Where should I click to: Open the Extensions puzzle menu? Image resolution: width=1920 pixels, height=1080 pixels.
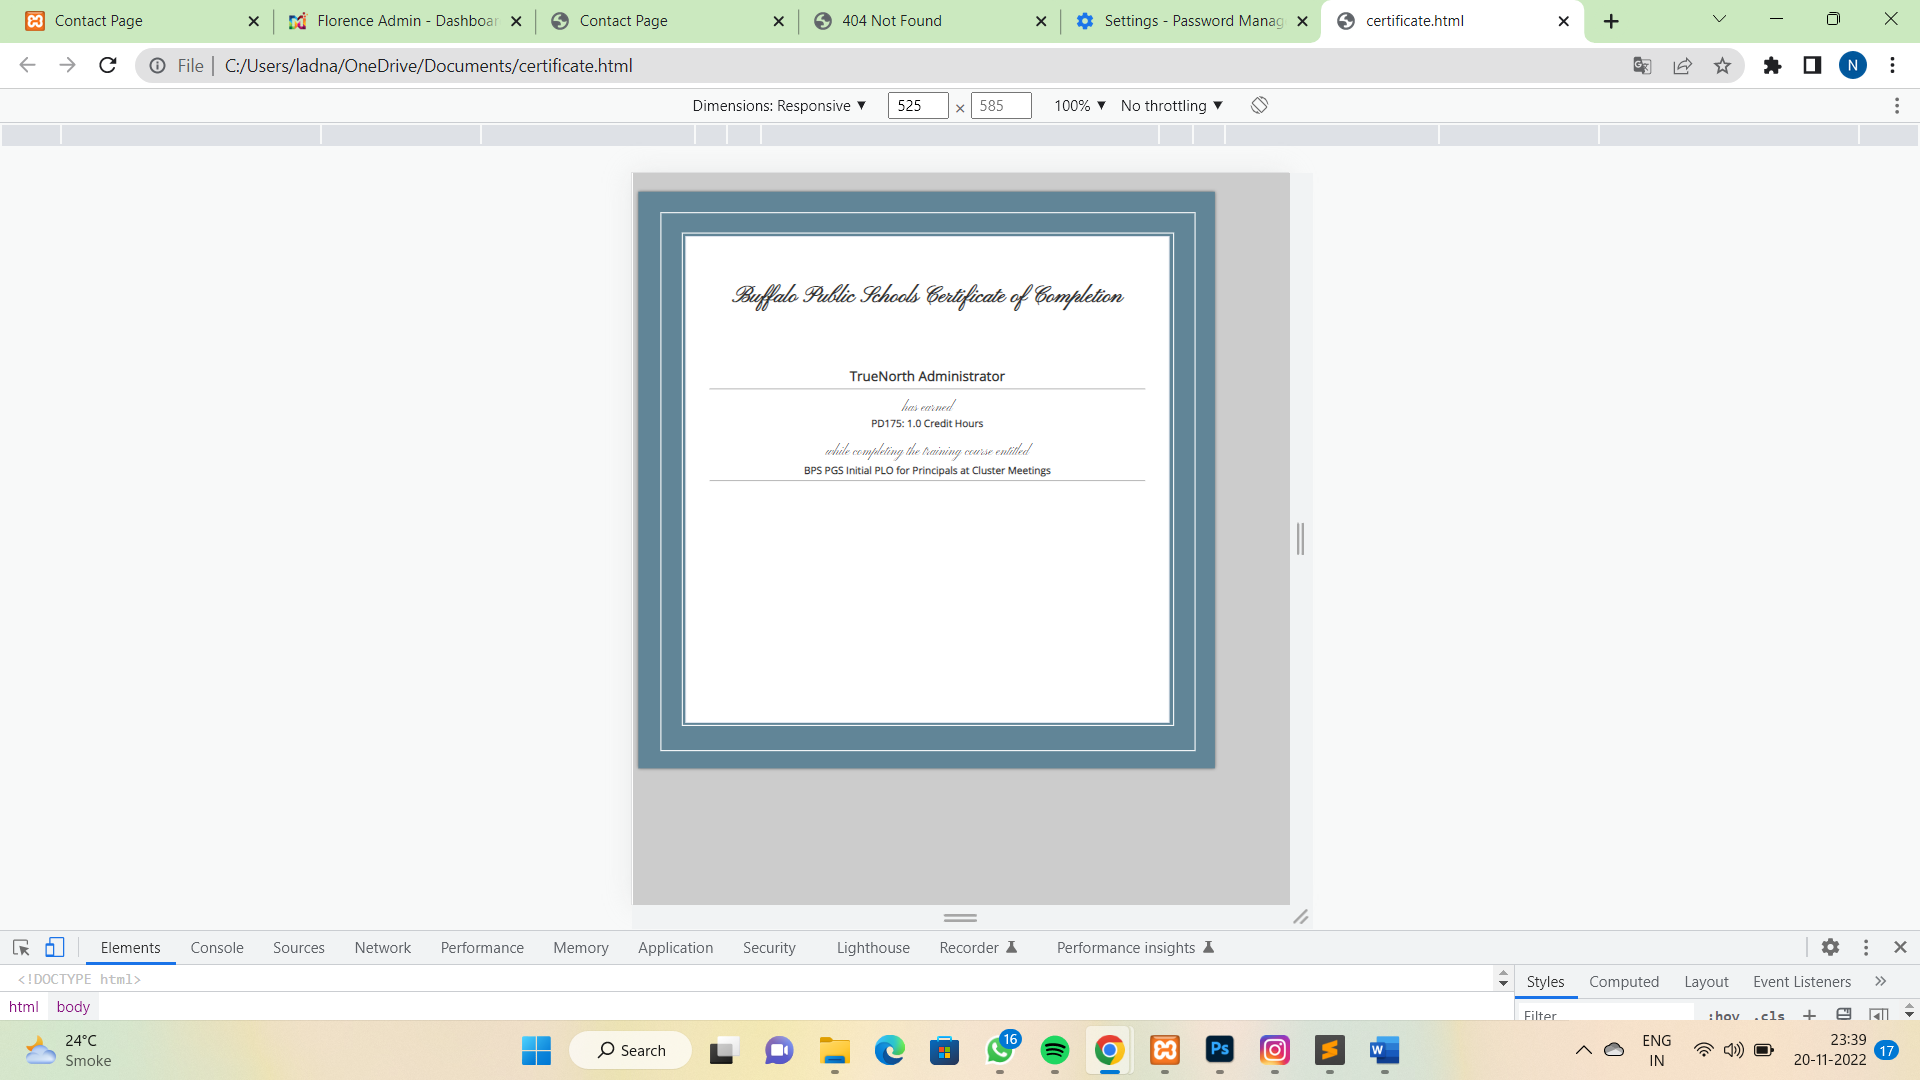pos(1772,66)
